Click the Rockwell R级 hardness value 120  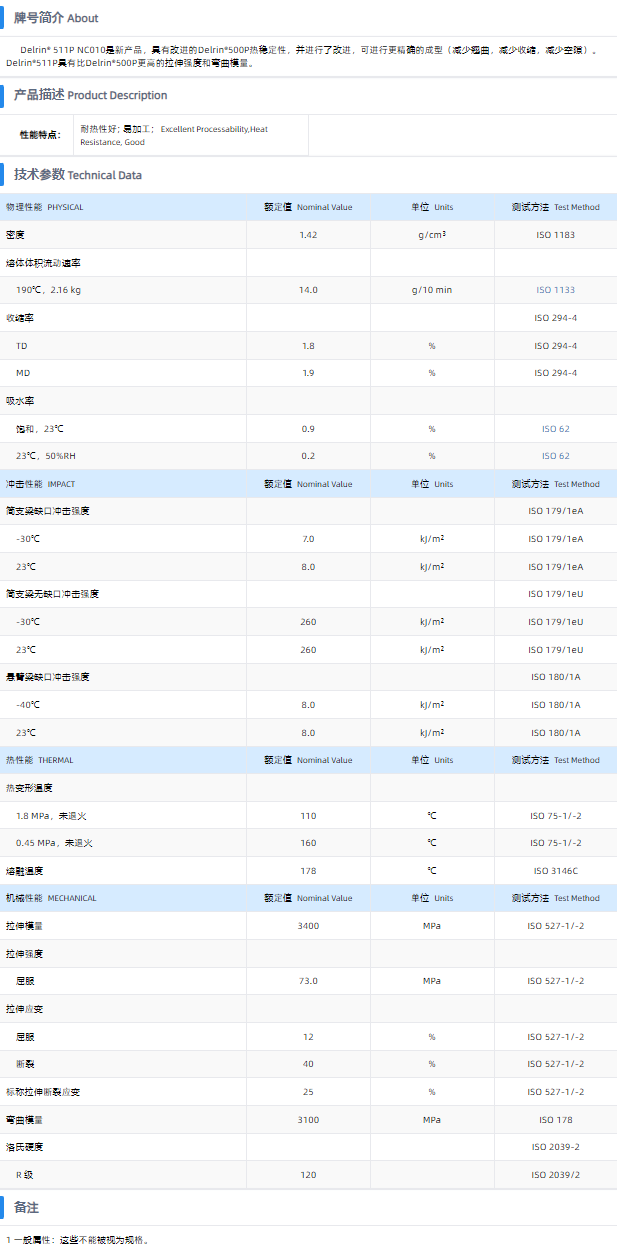click(308, 1175)
